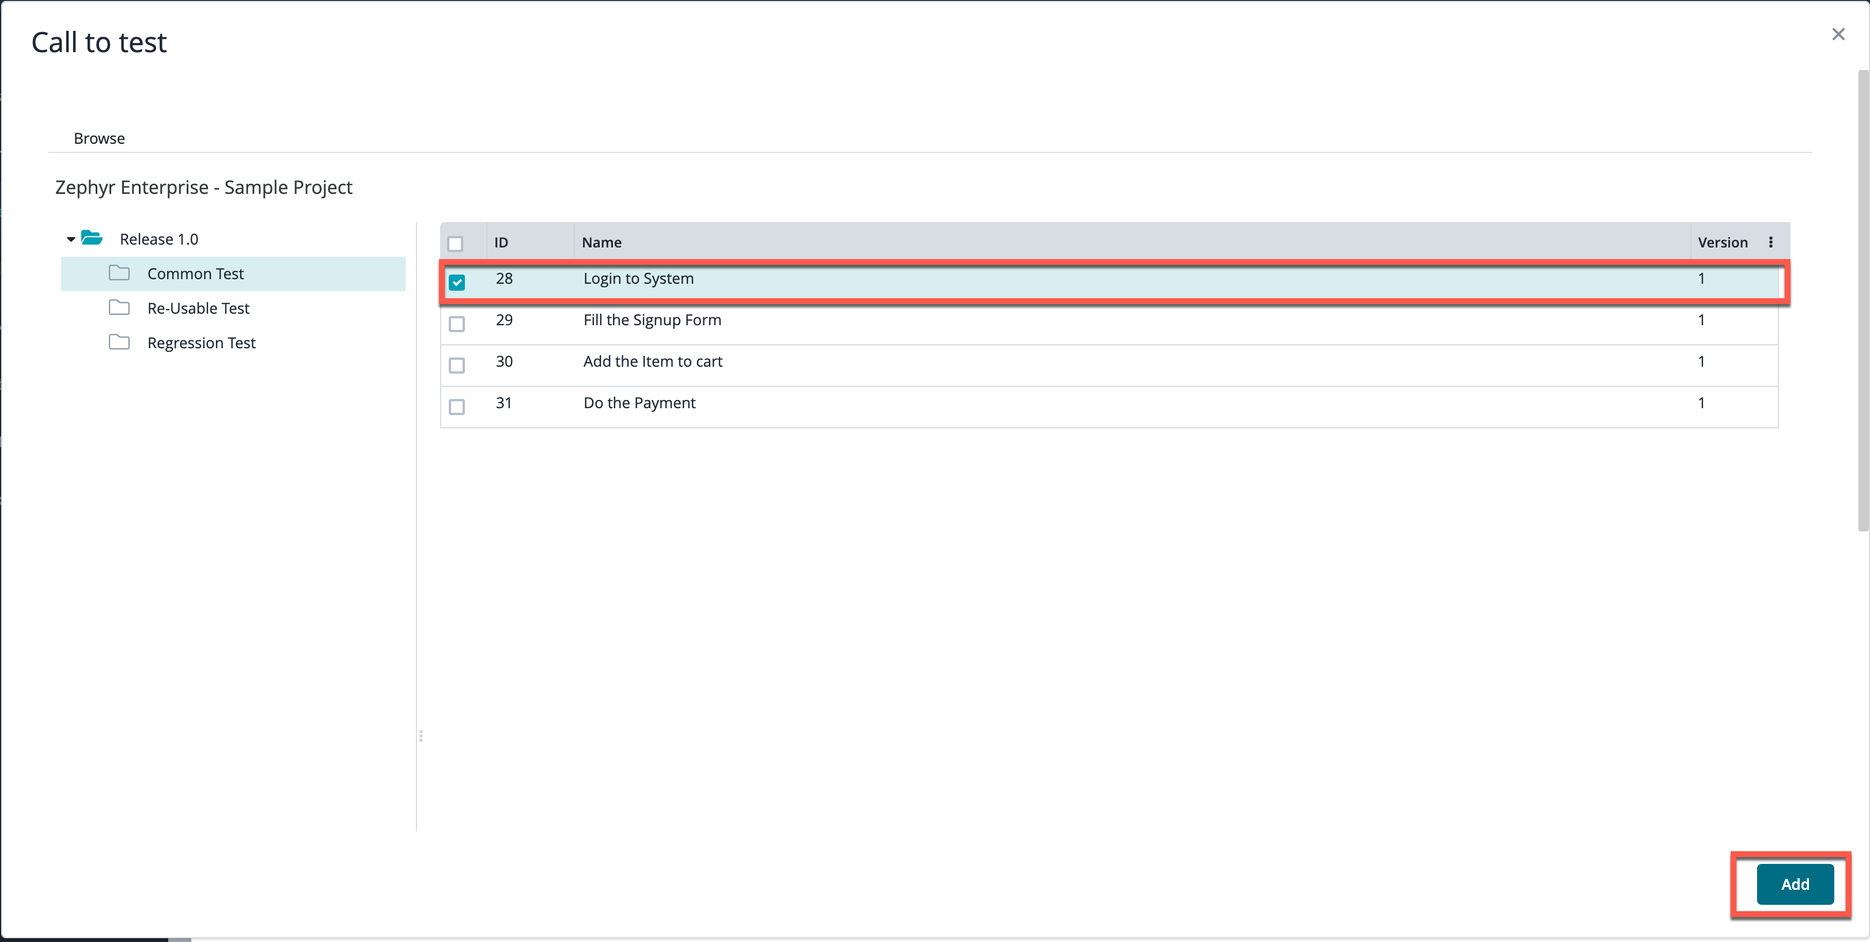The height and width of the screenshot is (942, 1870).
Task: Collapse the Release 1.0 tree node
Action: (x=71, y=239)
